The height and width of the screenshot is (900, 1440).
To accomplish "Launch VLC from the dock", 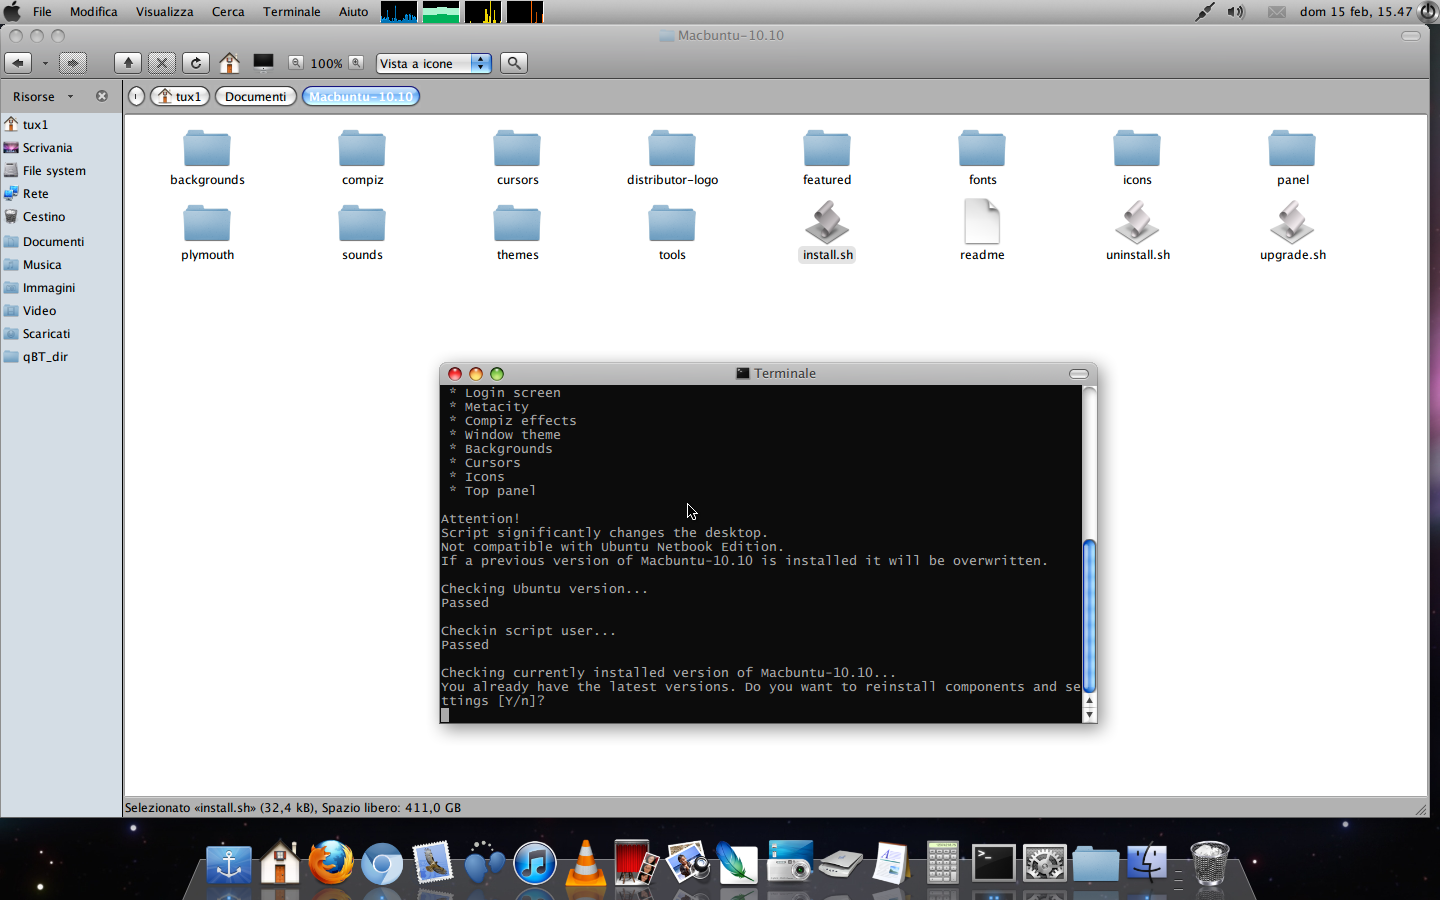I will point(585,863).
